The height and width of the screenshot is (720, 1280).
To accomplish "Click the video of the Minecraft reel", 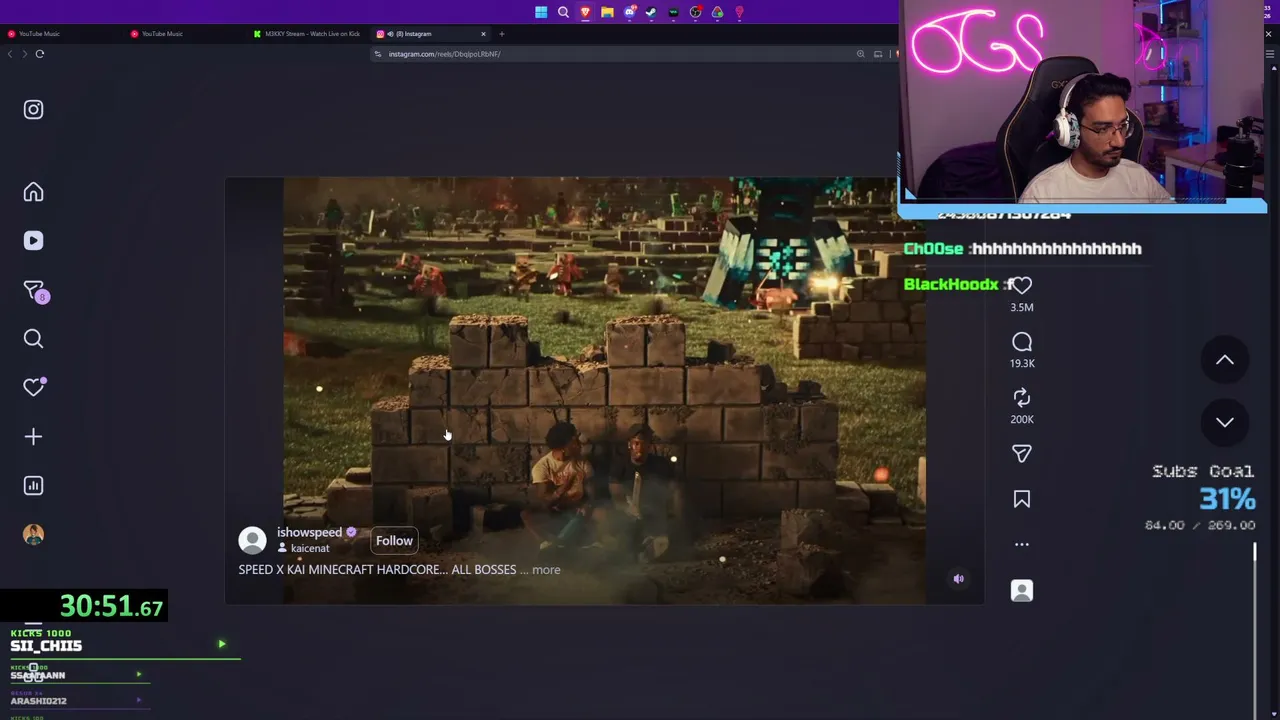I will 604,390.
